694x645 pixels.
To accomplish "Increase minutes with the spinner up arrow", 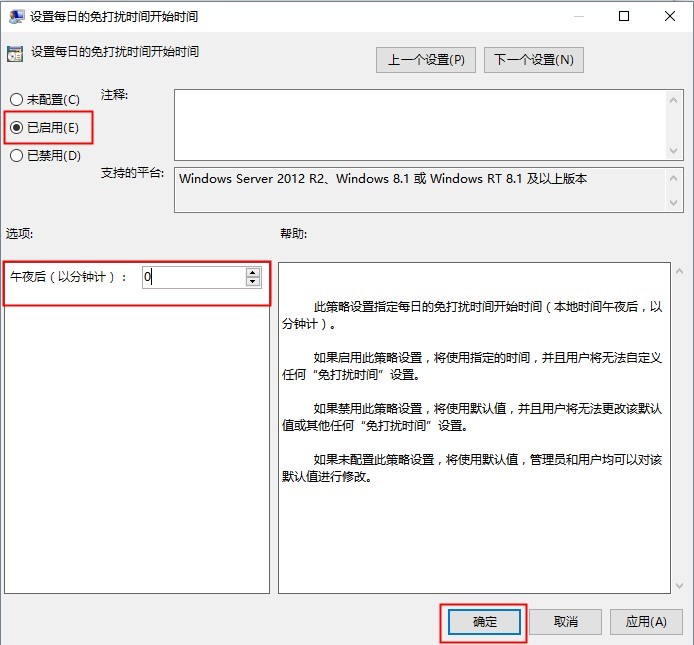I will (x=253, y=272).
